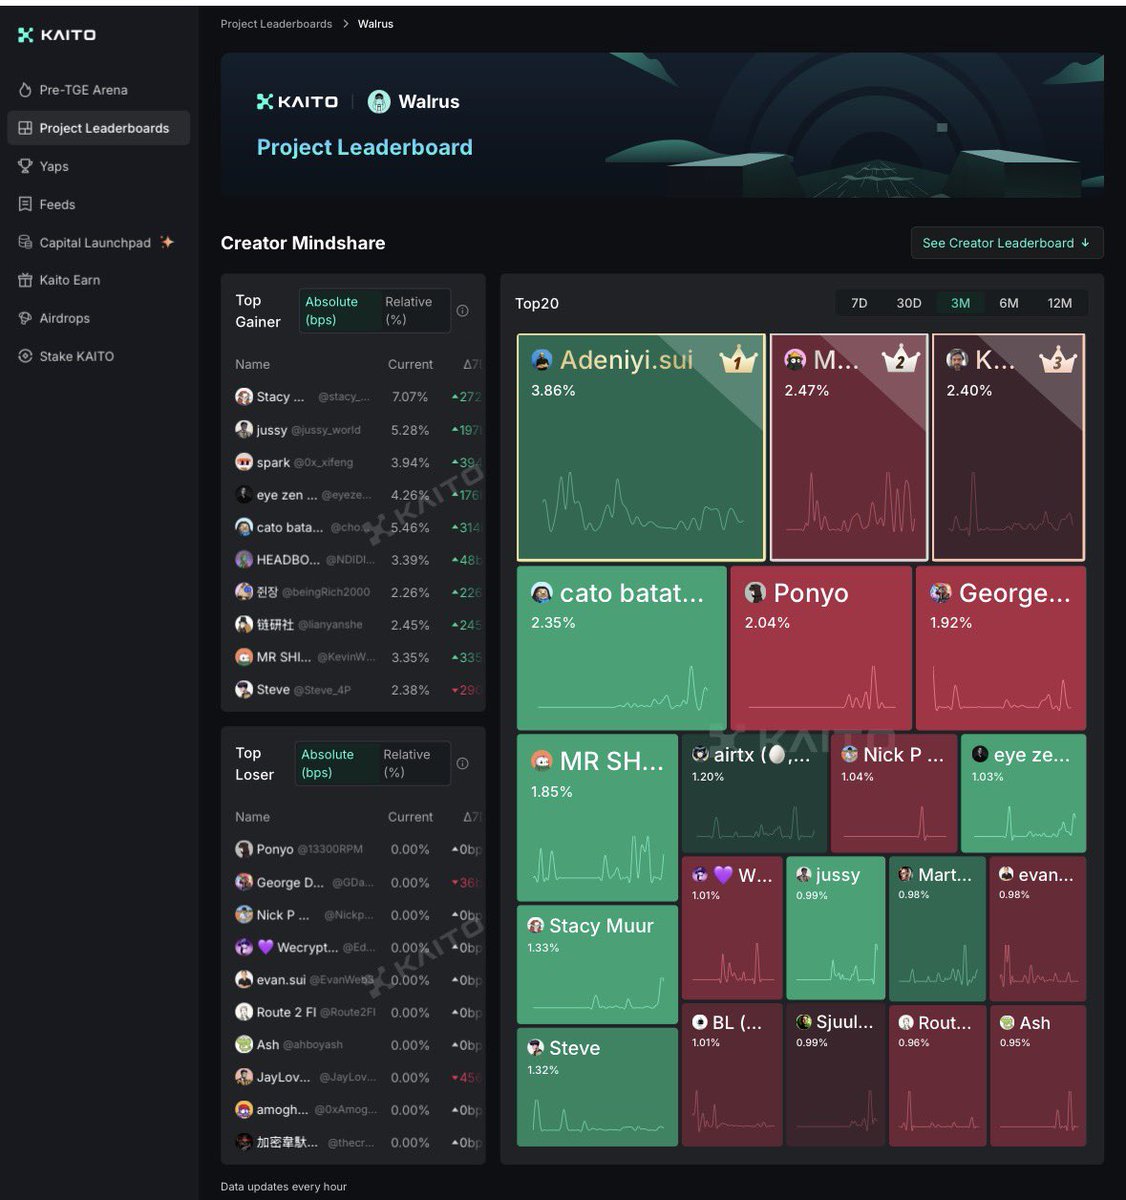1126x1200 pixels.
Task: Switch the Top20 range to 7D
Action: 859,303
